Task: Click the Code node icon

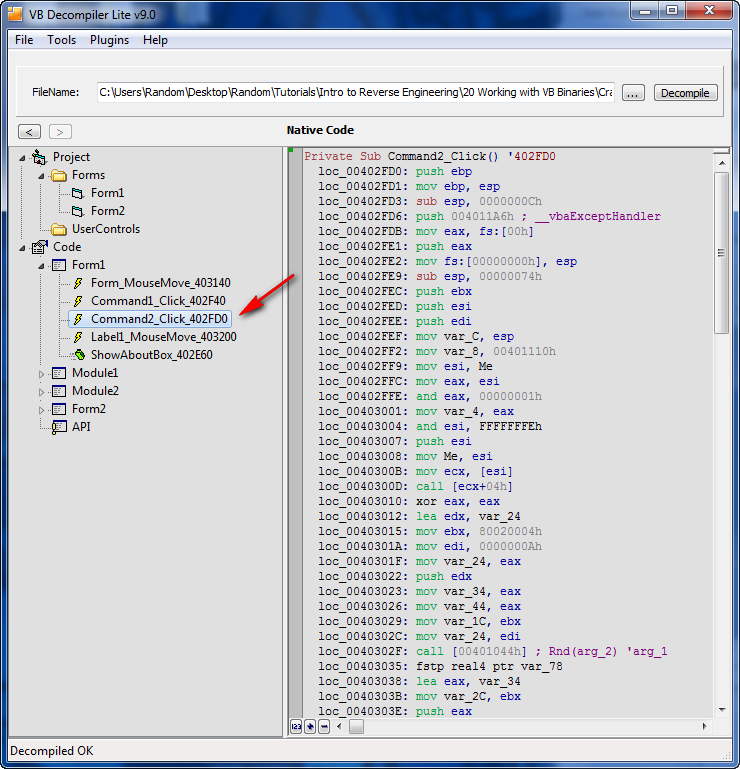Action: click(39, 247)
